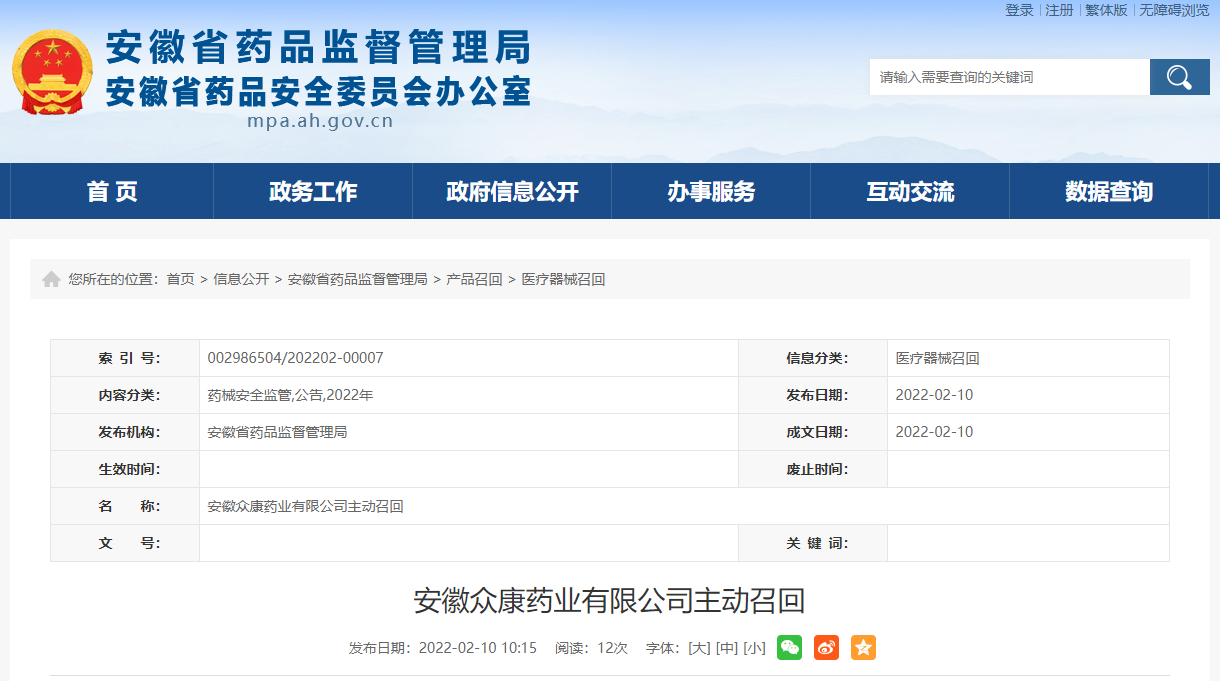
Task: Open the 政府信息公开 navigation tab
Action: pos(512,192)
